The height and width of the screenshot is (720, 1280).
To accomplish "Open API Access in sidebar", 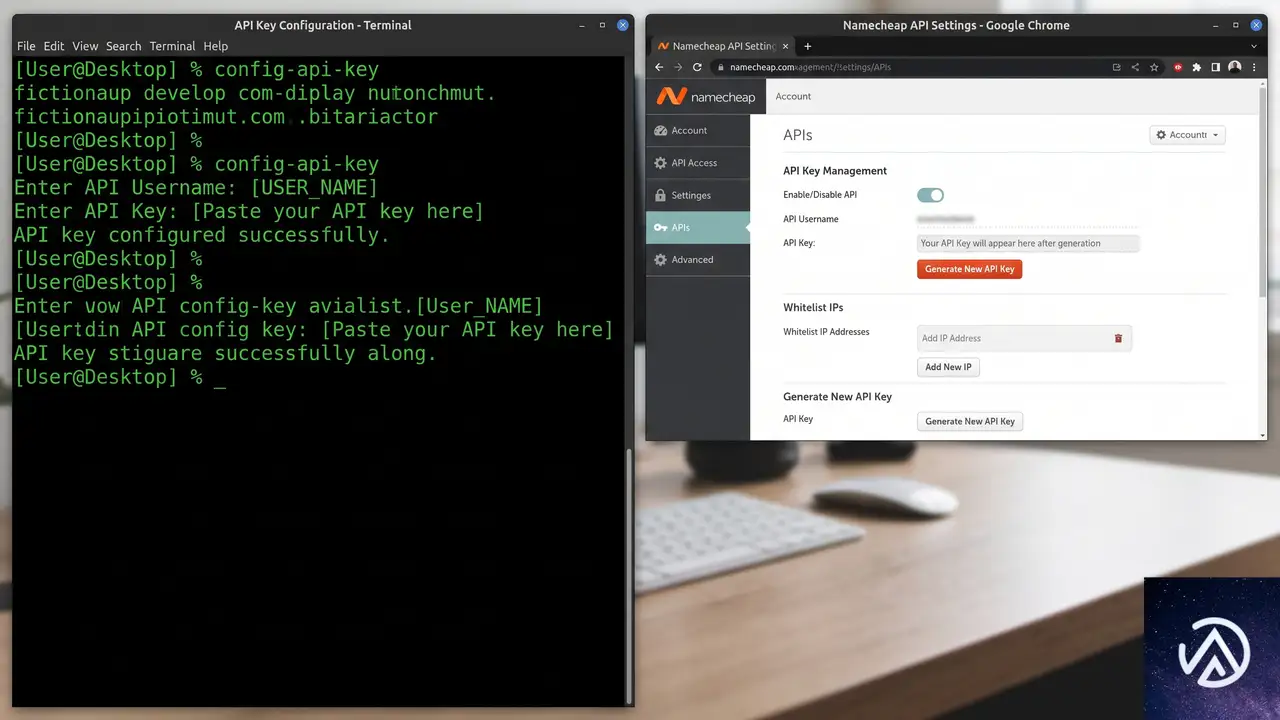I will (x=698, y=163).
